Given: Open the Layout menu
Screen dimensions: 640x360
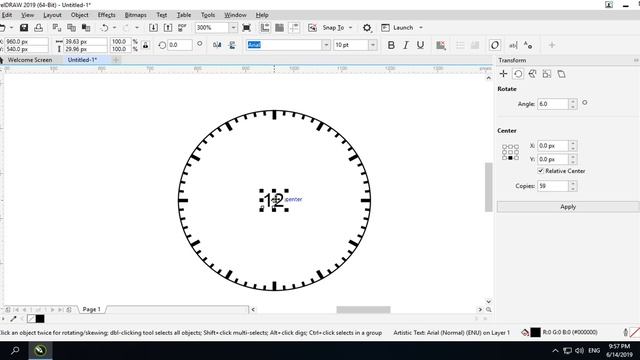Looking at the screenshot, I should click(x=52, y=15).
